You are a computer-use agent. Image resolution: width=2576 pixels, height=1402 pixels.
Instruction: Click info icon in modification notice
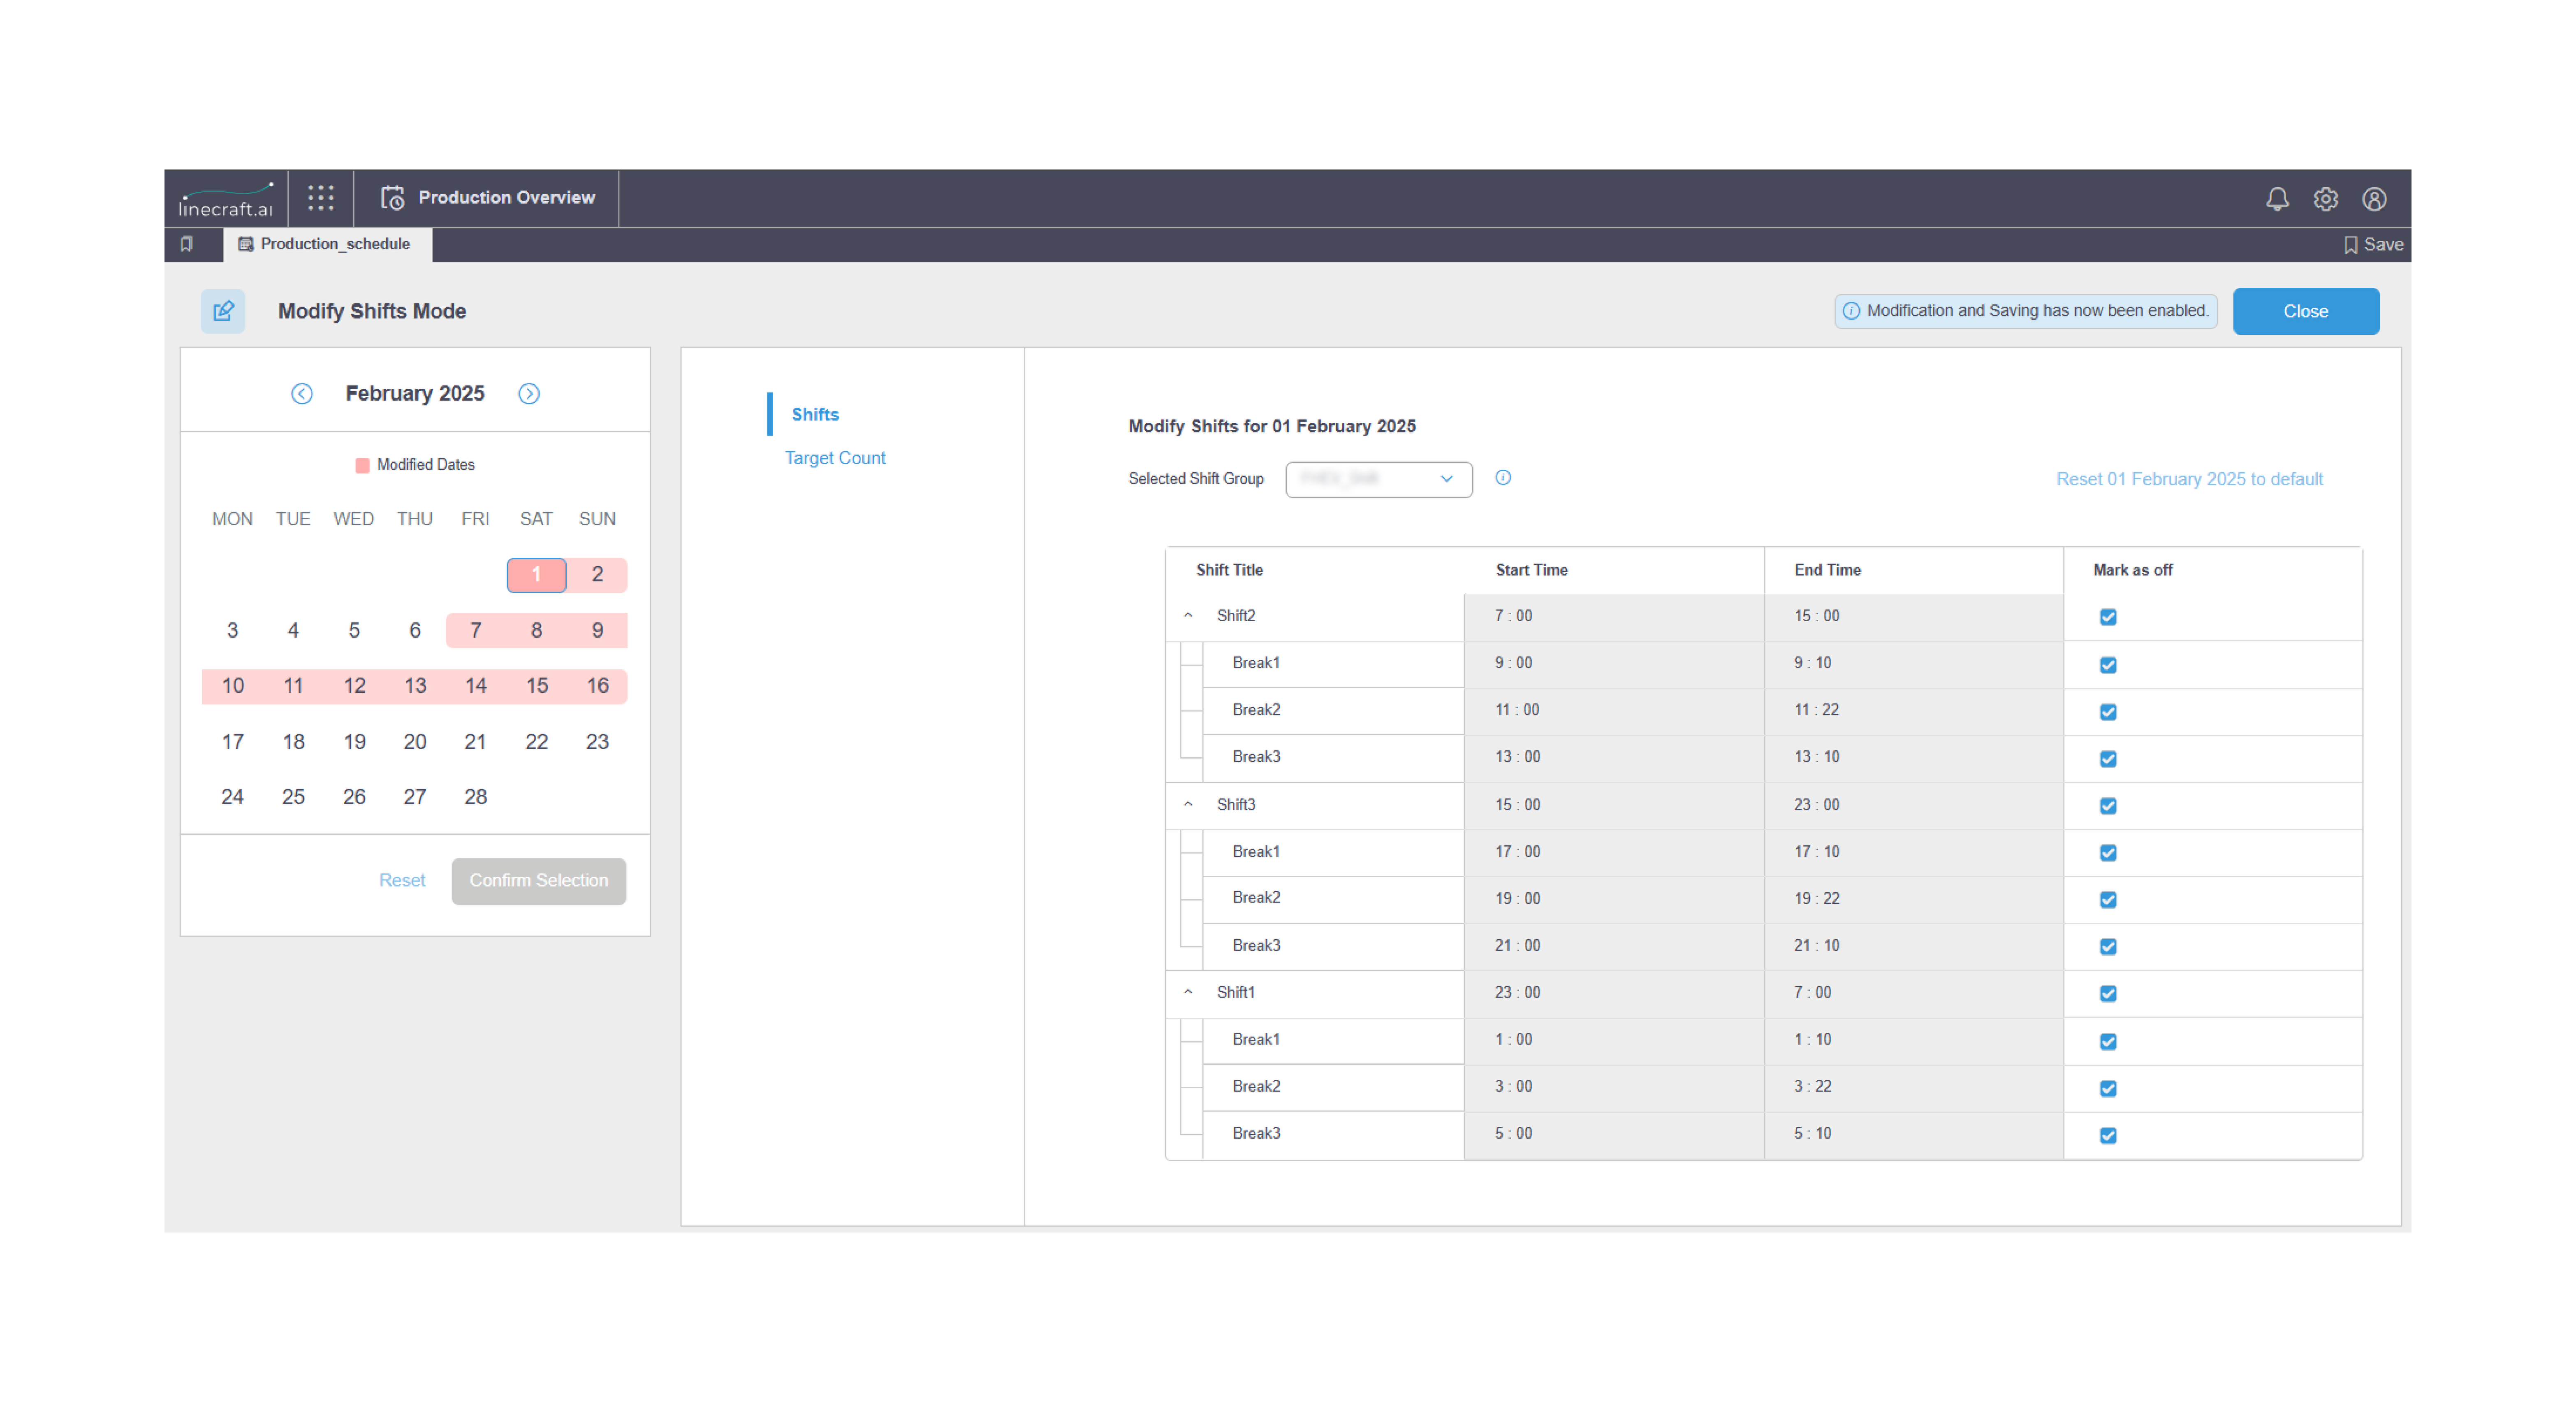tap(1852, 311)
